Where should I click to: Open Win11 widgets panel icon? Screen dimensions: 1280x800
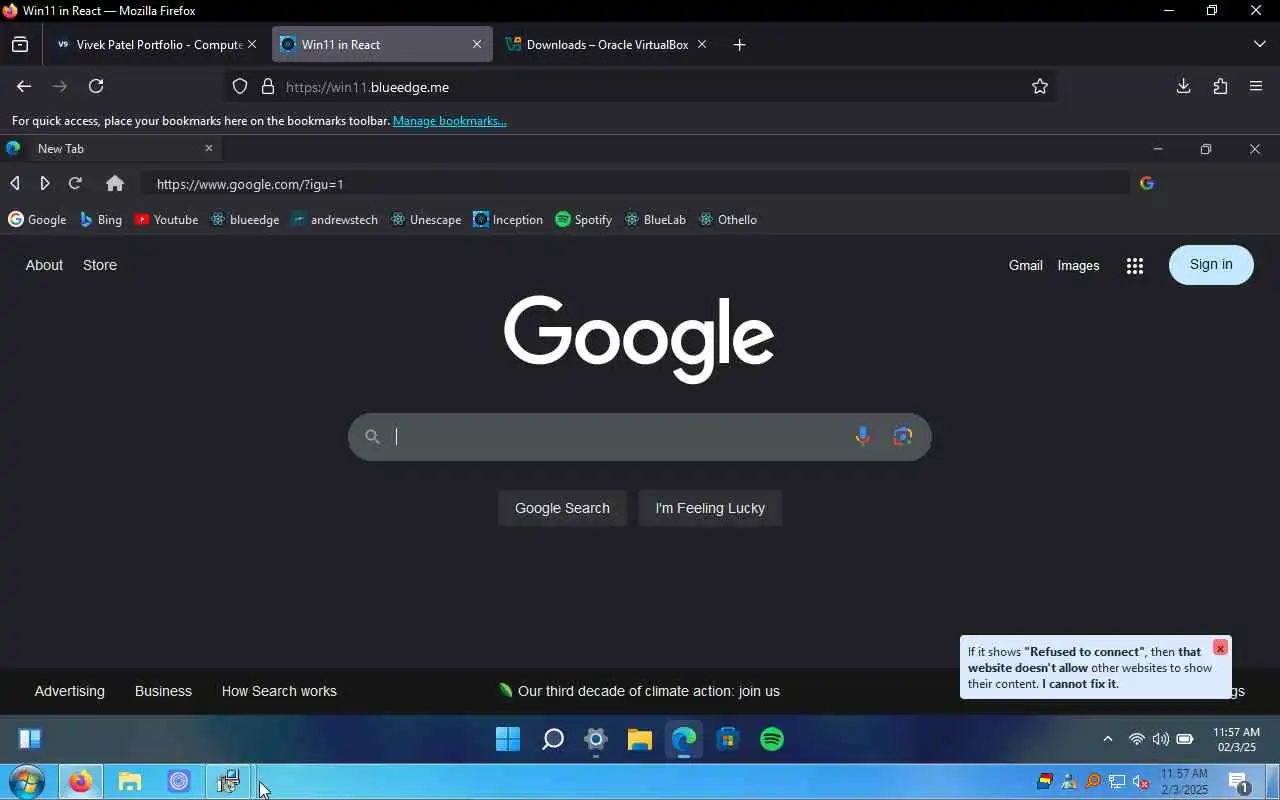30,739
